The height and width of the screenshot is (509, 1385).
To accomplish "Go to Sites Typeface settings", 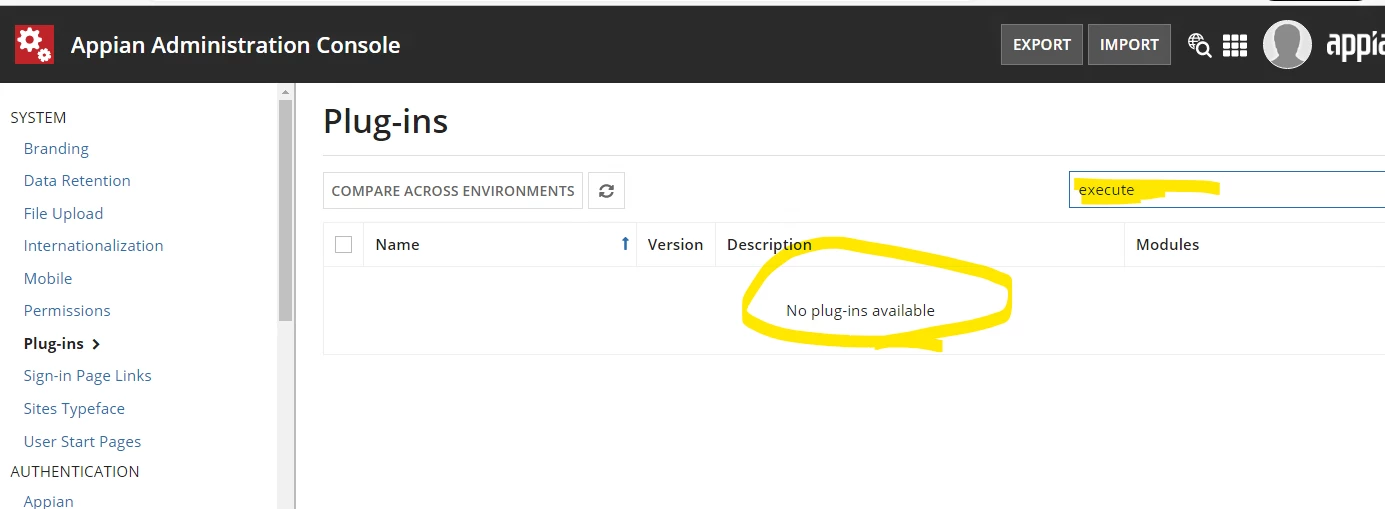I will coord(74,408).
